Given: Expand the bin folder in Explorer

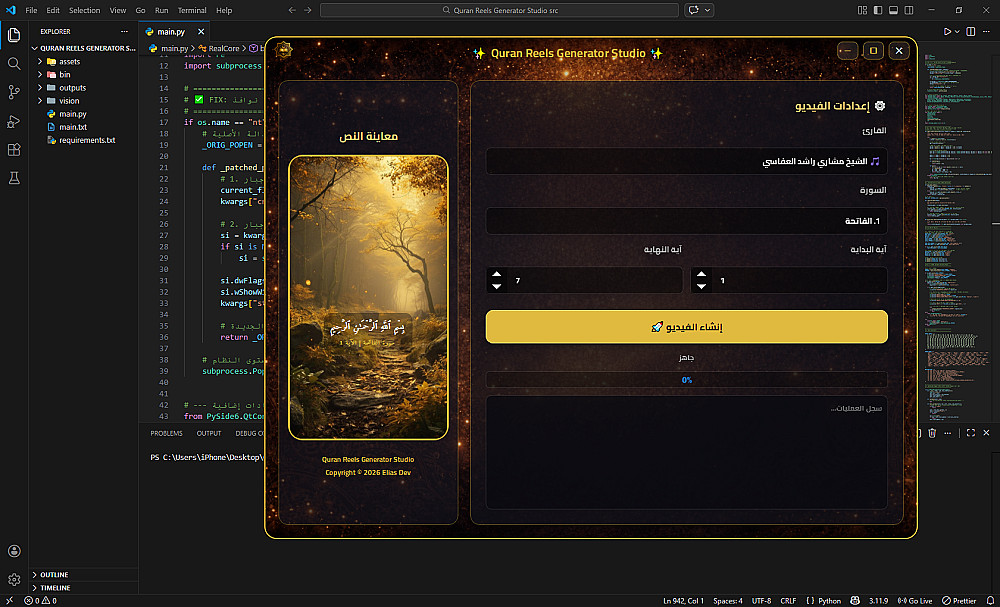Looking at the screenshot, I should coord(64,75).
